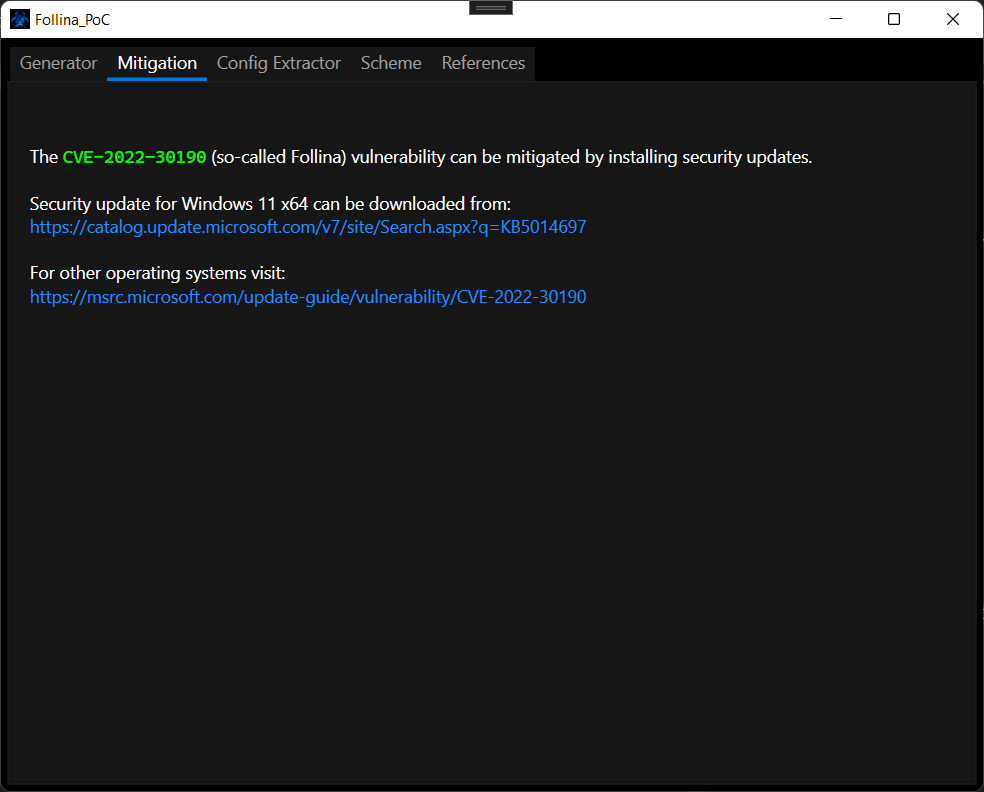Click 'Security update for Windows 11 x64' line
984x792 pixels.
click(270, 204)
